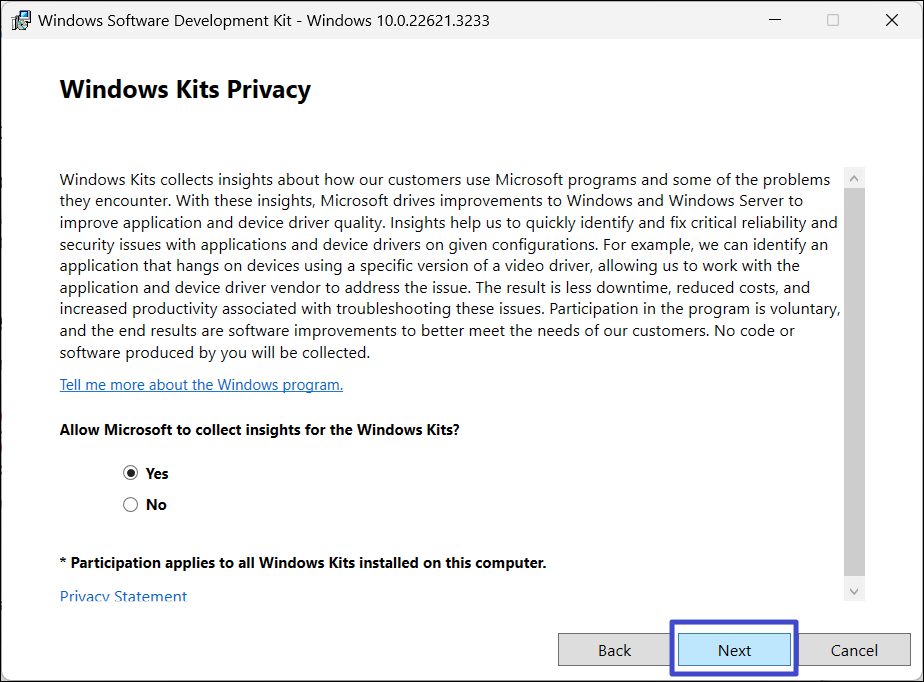Click the participation note about all Windows Kits
Viewport: 924px width, 682px height.
(x=303, y=563)
